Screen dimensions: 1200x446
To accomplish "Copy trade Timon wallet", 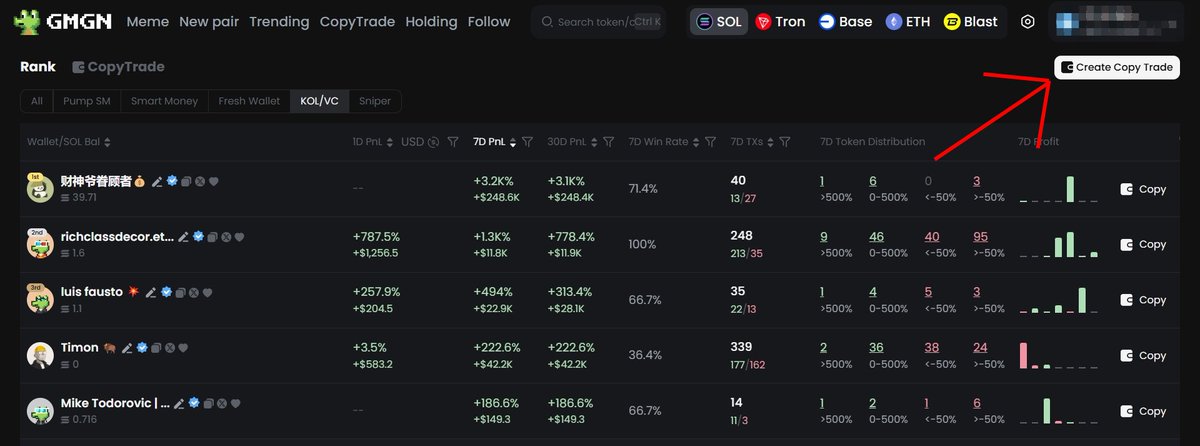I will (1143, 355).
